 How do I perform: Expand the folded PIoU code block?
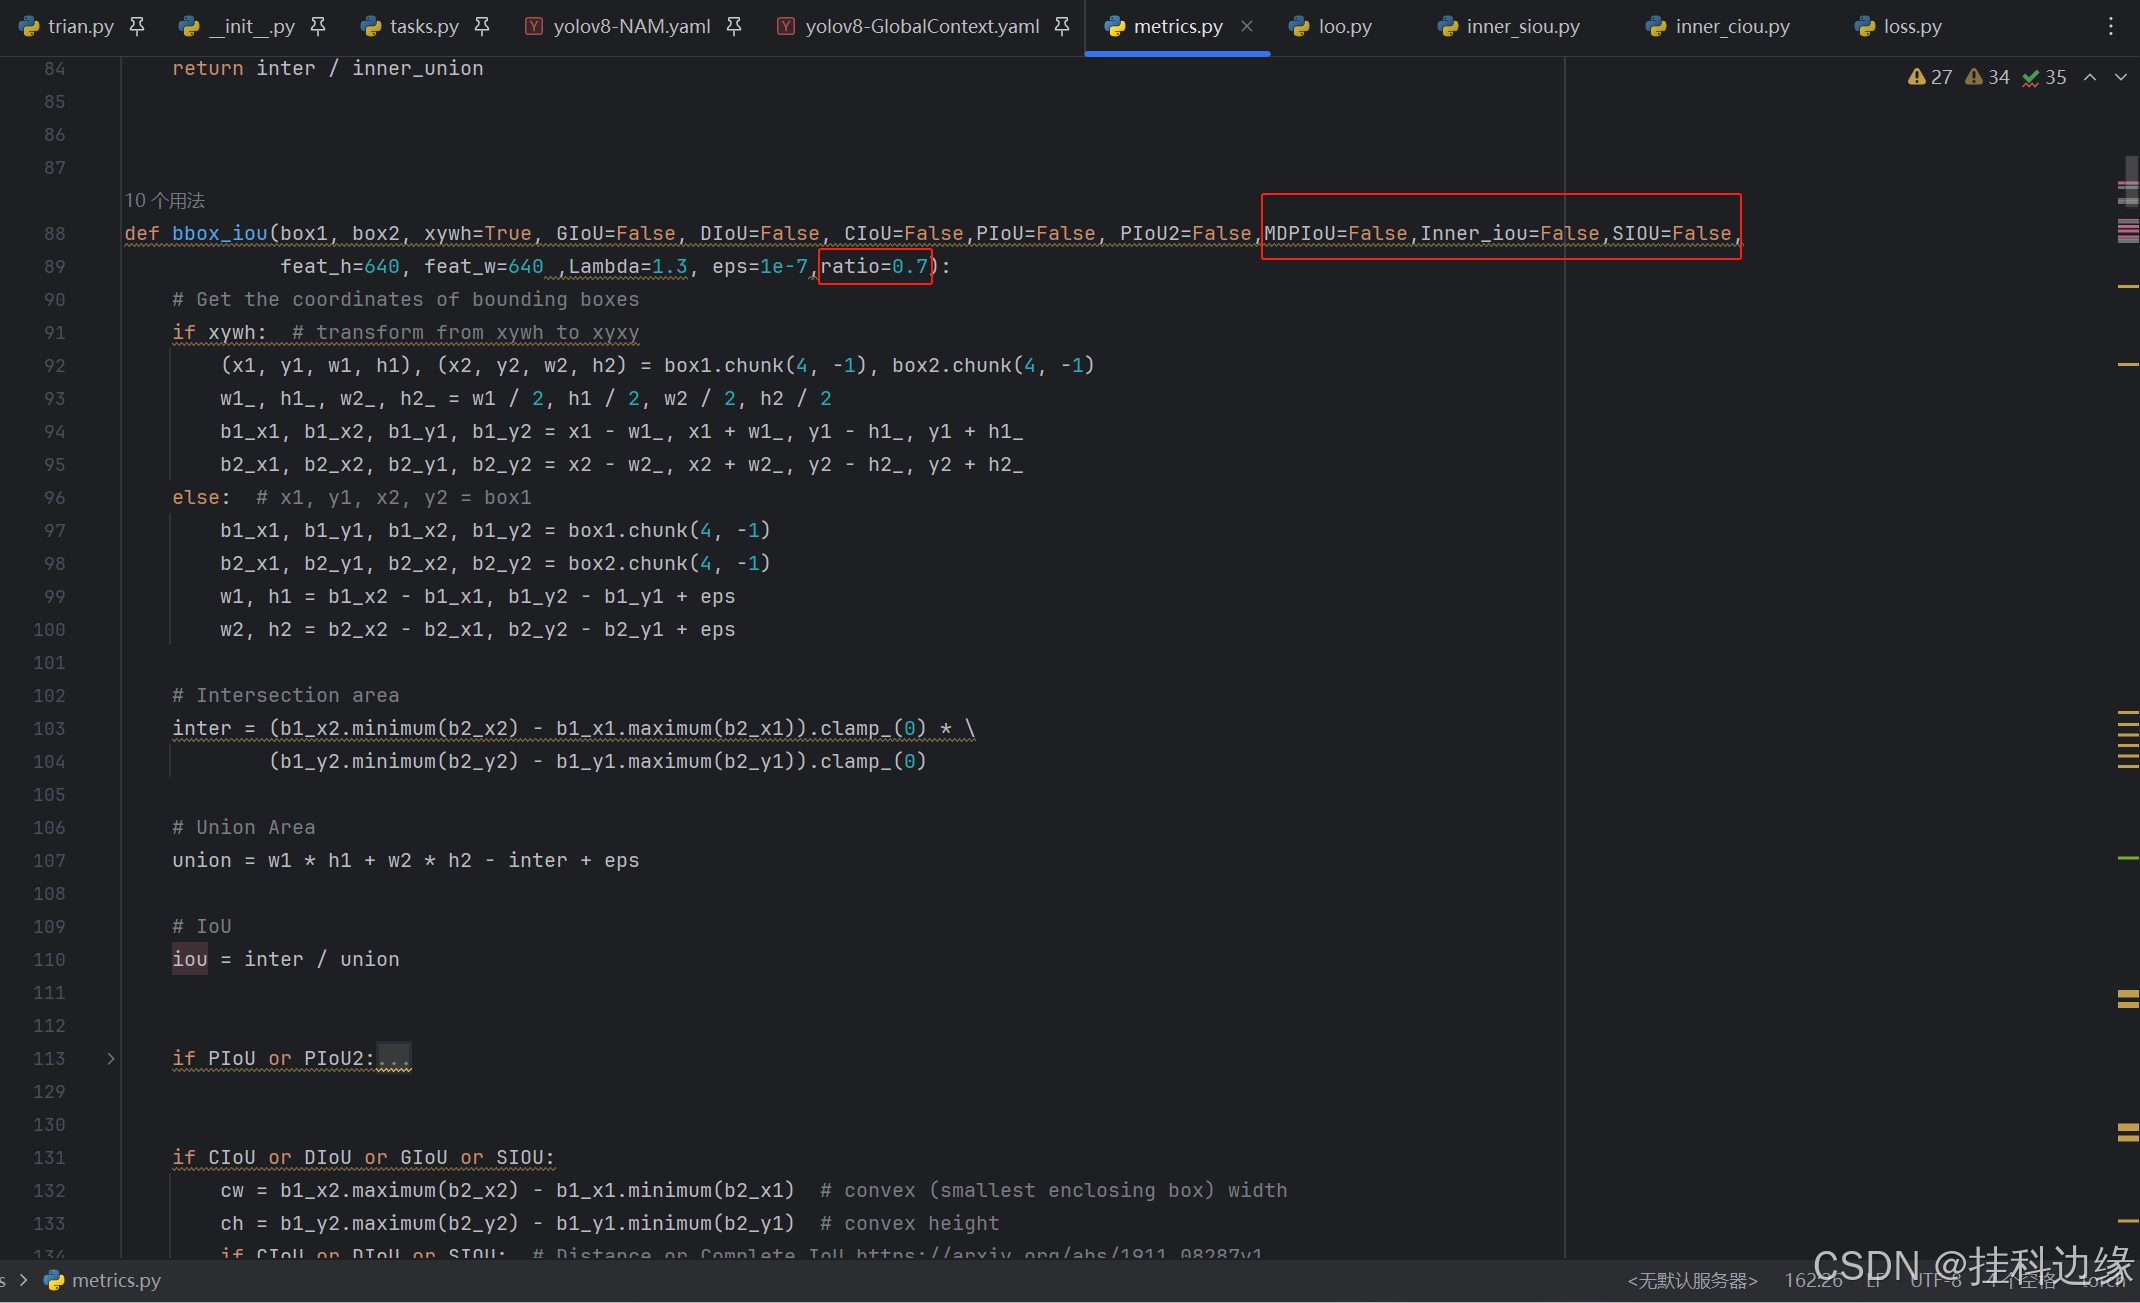pos(111,1058)
